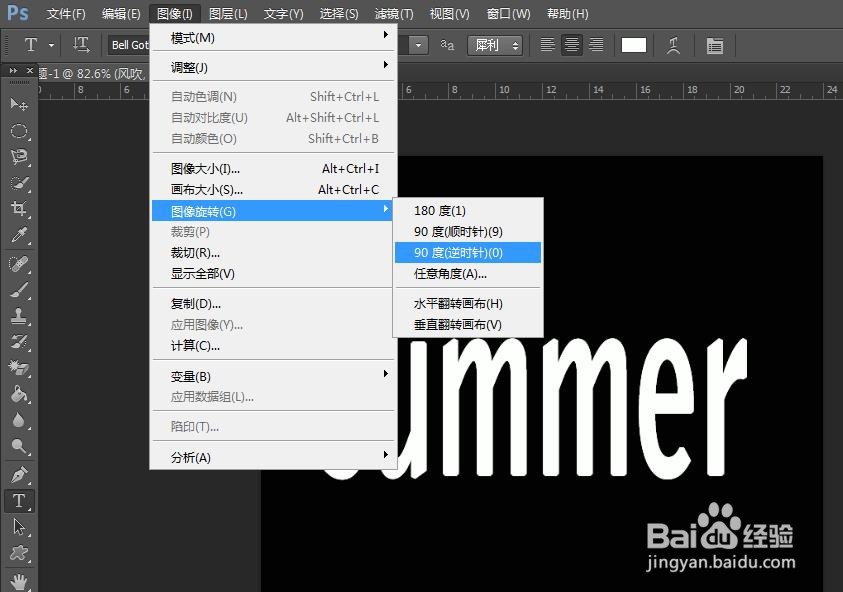Viewport: 843px width, 592px height.
Task: Select the Move tool
Action: (x=19, y=104)
